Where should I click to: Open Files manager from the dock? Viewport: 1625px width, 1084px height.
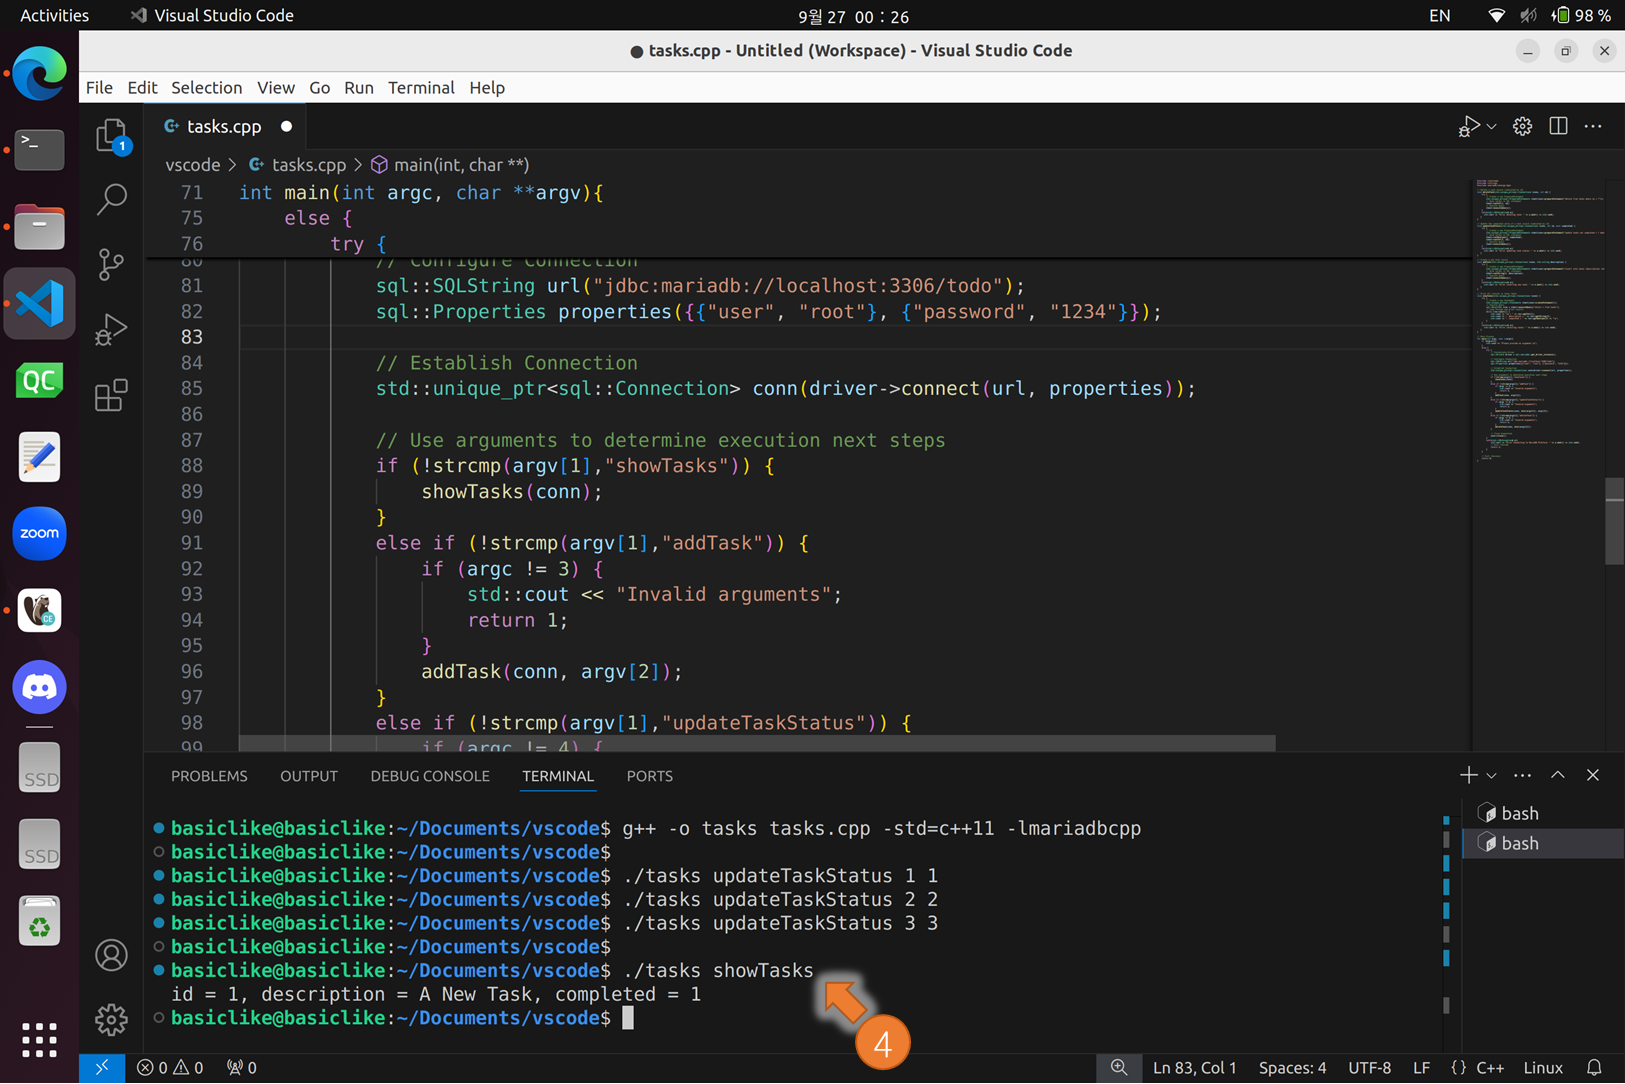(39, 227)
